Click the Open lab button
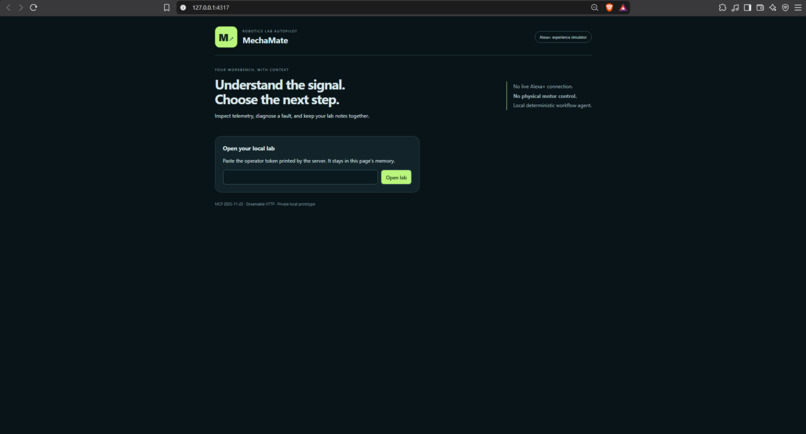Viewport: 806px width, 434px height. (x=396, y=177)
